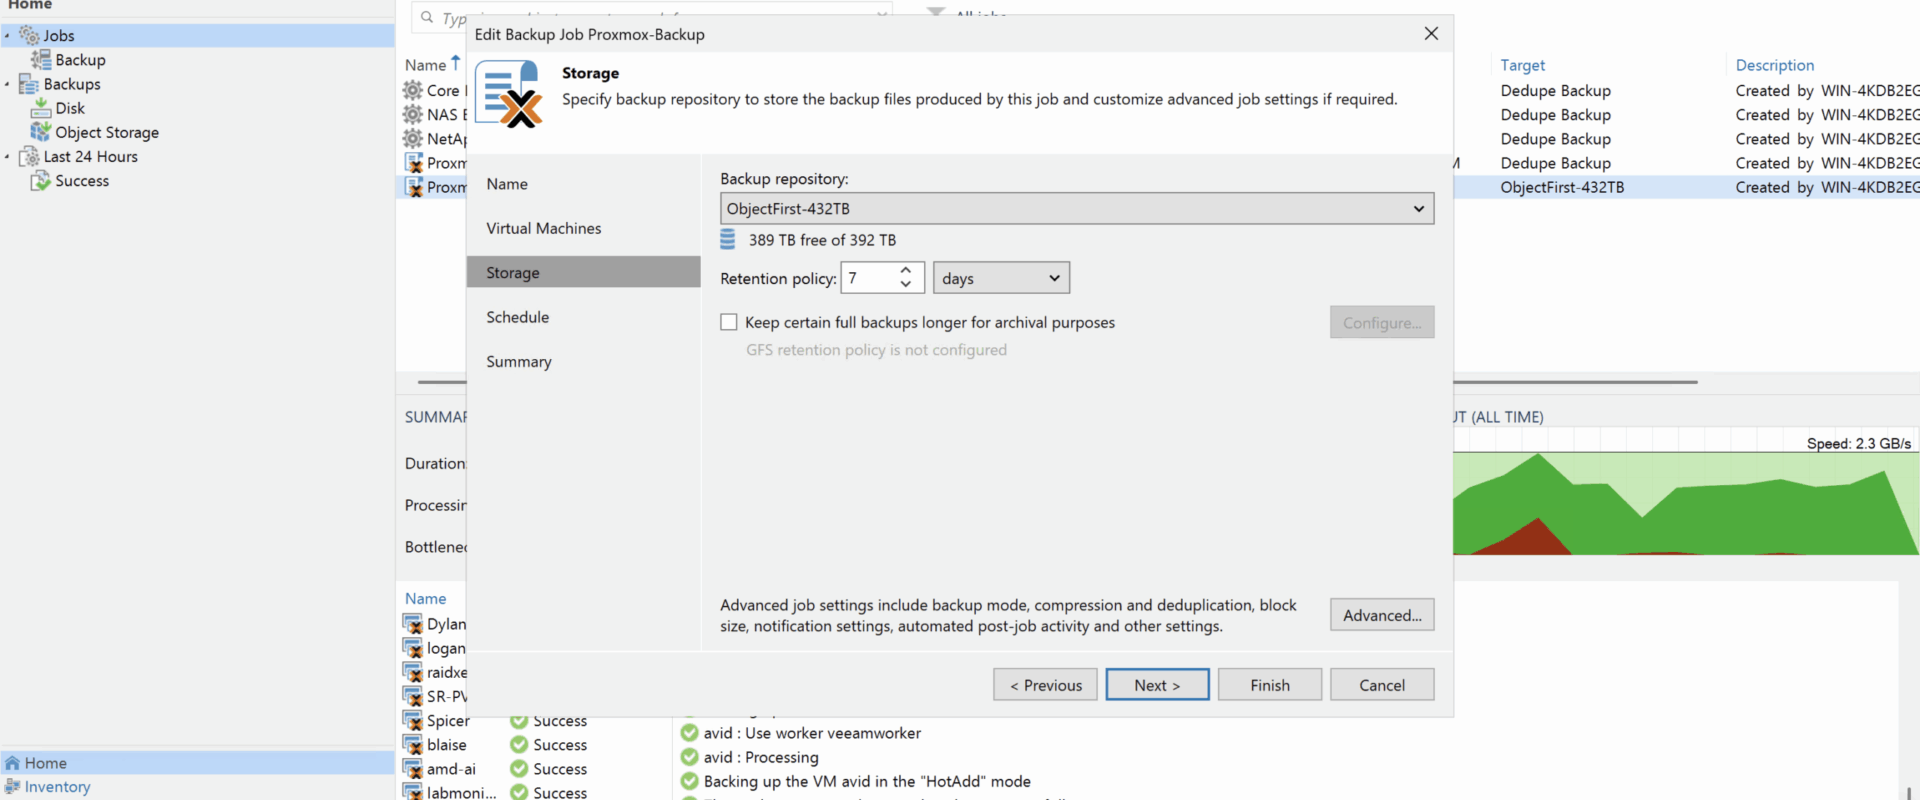Select Disk under Backups
This screenshot has height=800, width=1920.
coord(70,108)
